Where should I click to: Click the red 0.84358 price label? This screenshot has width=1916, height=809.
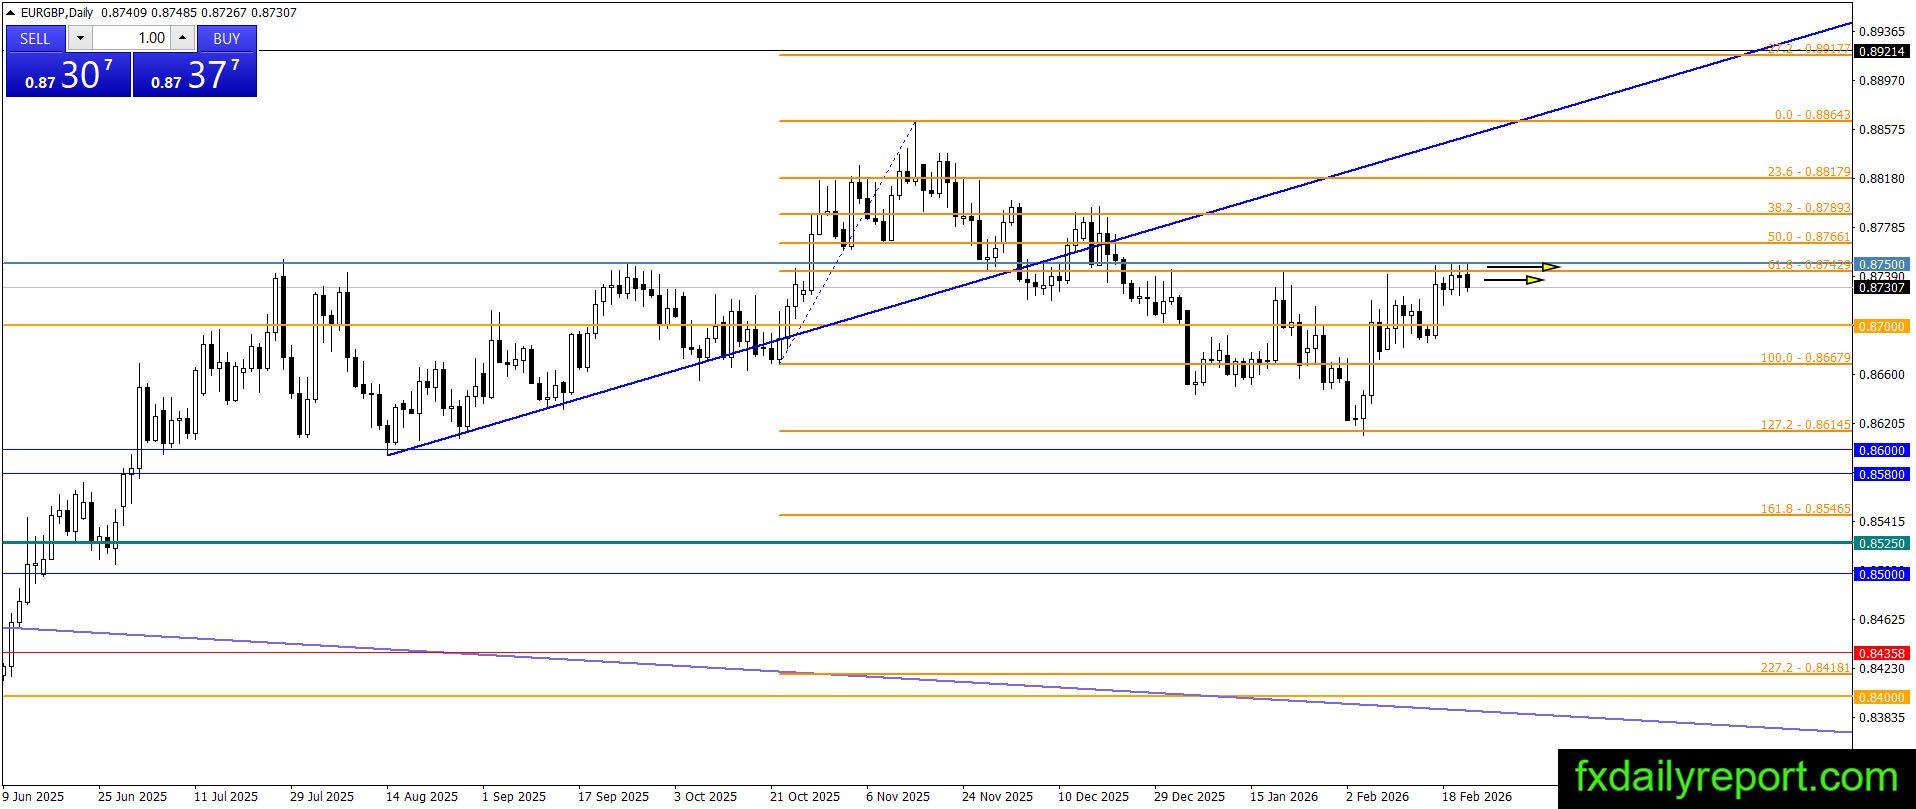coord(1881,653)
